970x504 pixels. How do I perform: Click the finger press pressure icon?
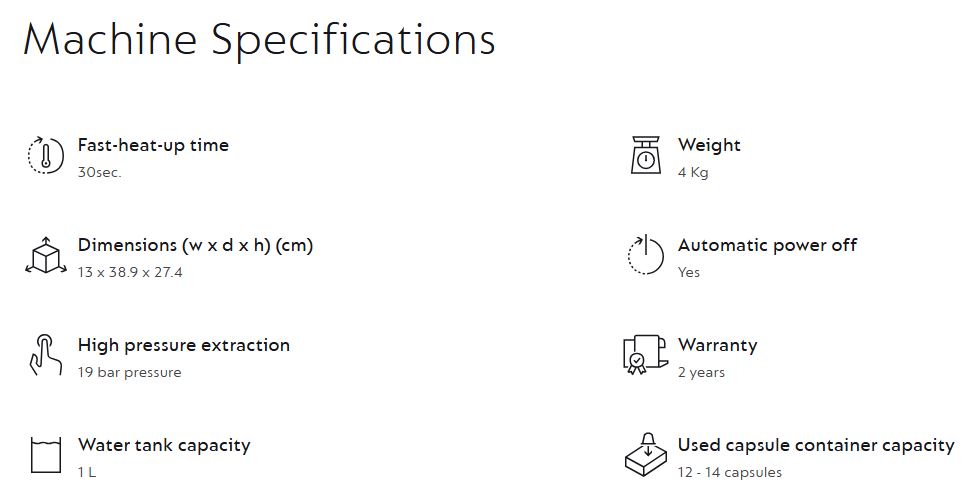pos(45,355)
